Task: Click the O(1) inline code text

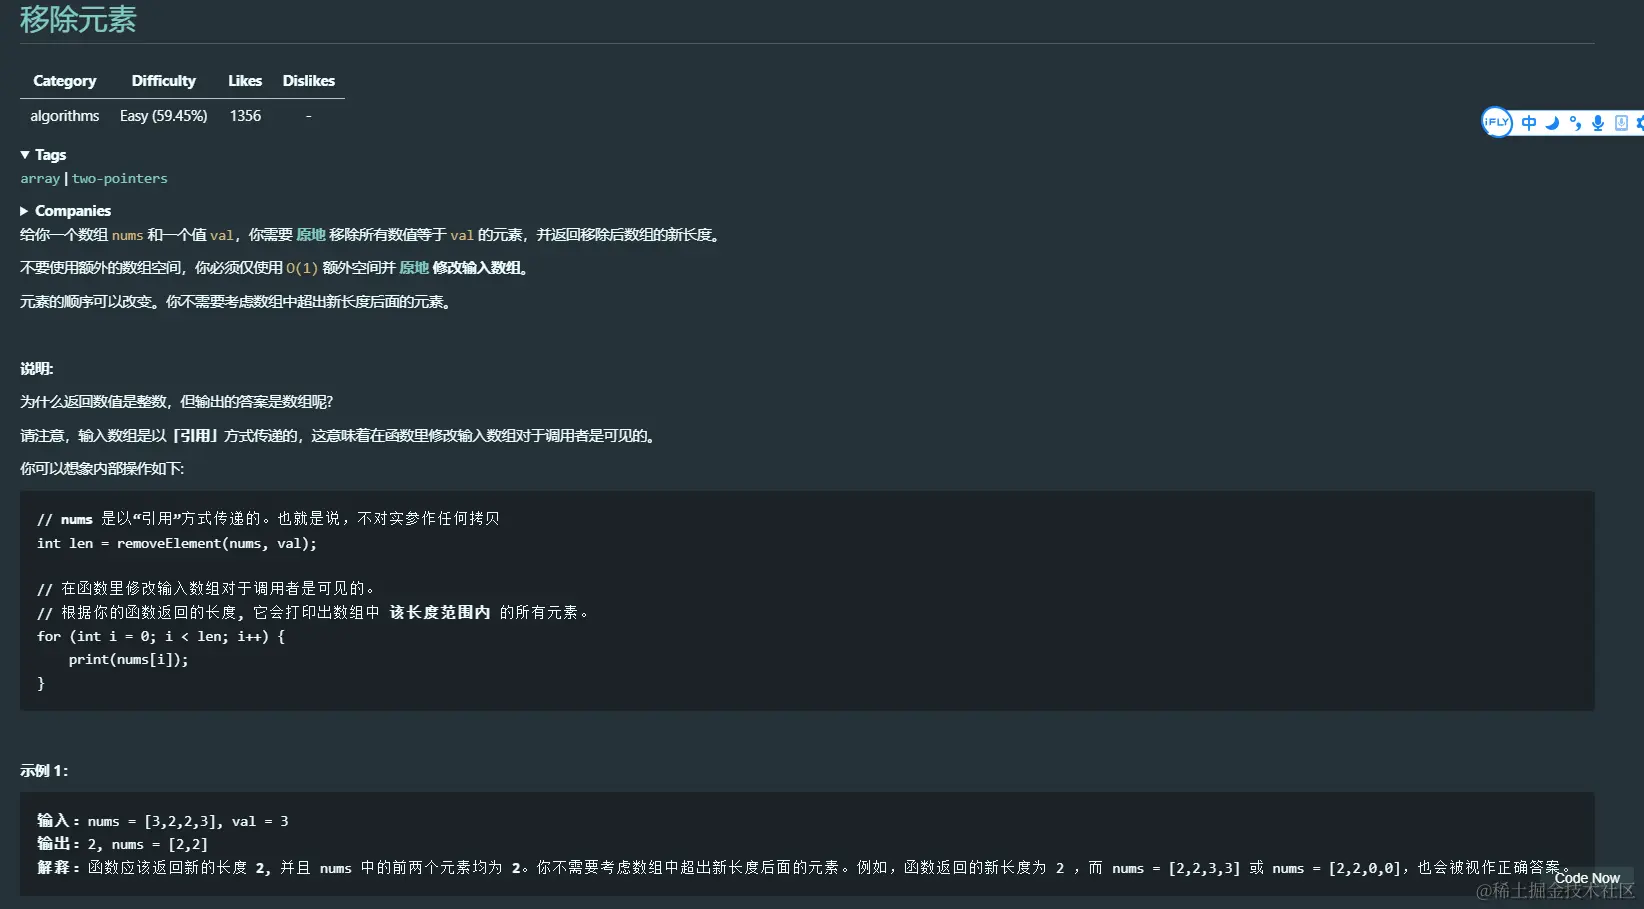Action: coord(302,268)
